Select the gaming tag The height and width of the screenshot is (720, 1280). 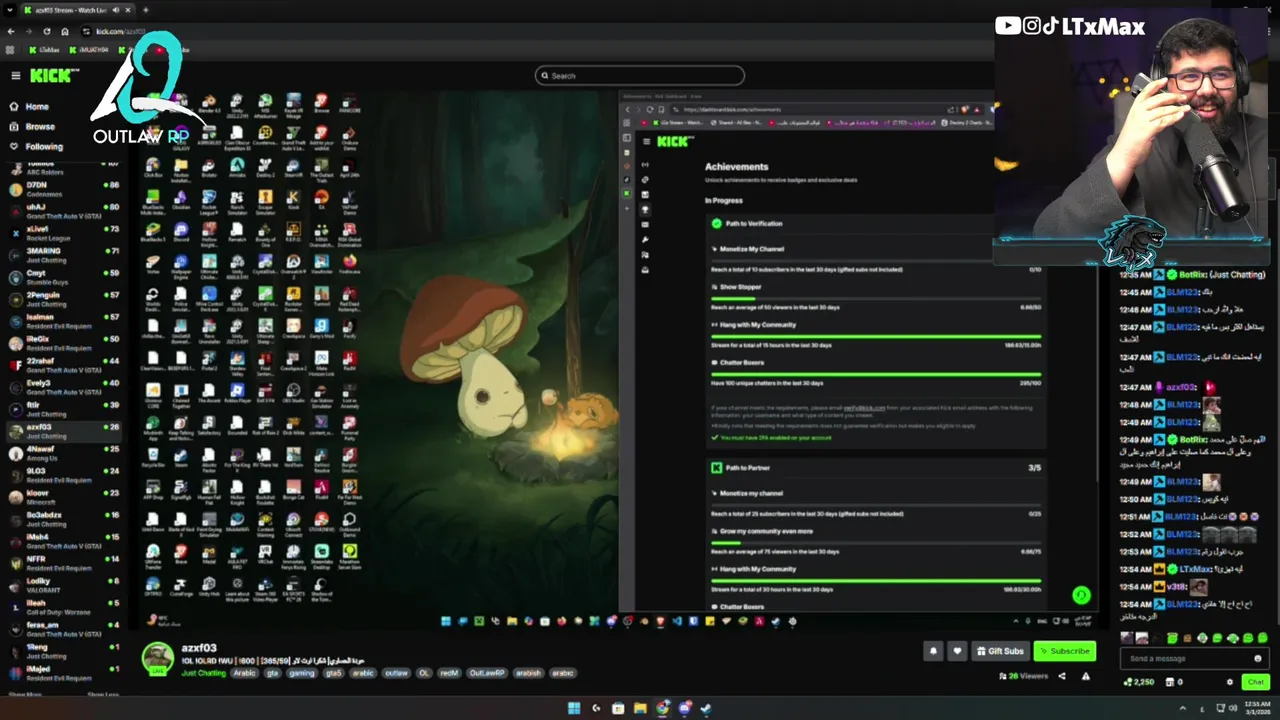[302, 673]
